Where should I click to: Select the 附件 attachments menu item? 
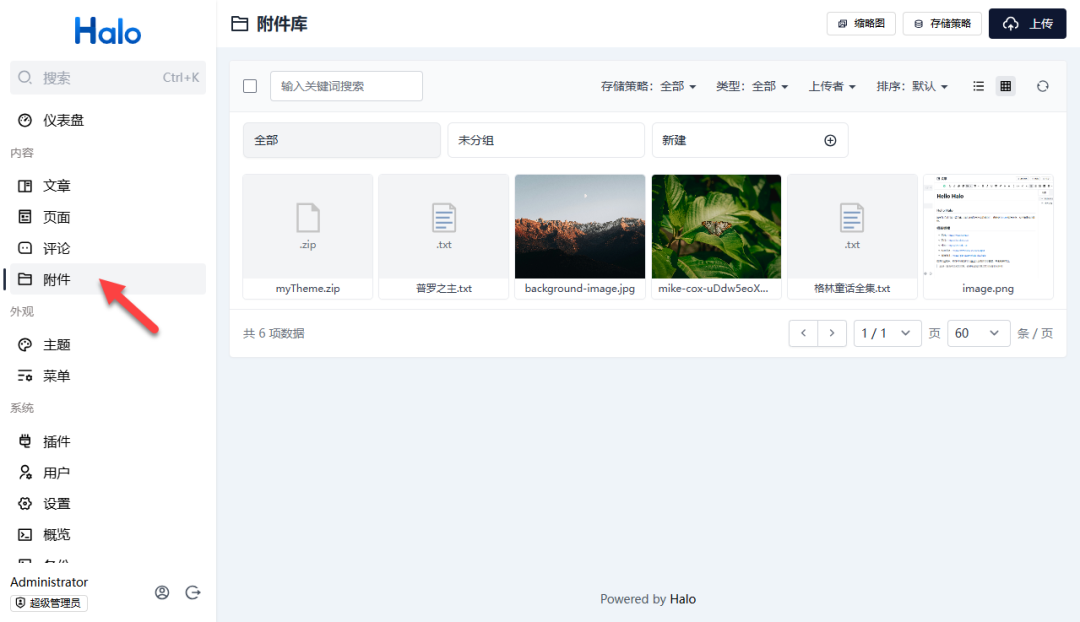[107, 279]
